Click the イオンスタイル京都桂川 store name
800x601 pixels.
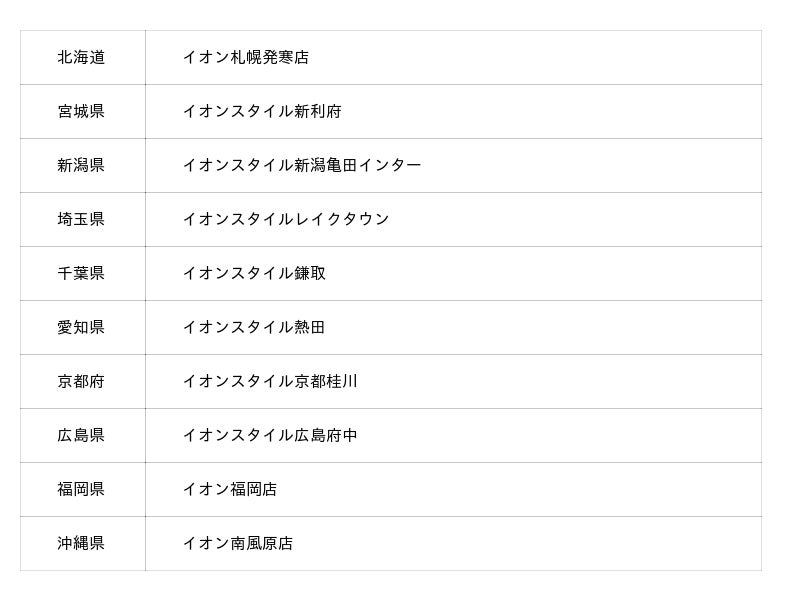coord(269,382)
